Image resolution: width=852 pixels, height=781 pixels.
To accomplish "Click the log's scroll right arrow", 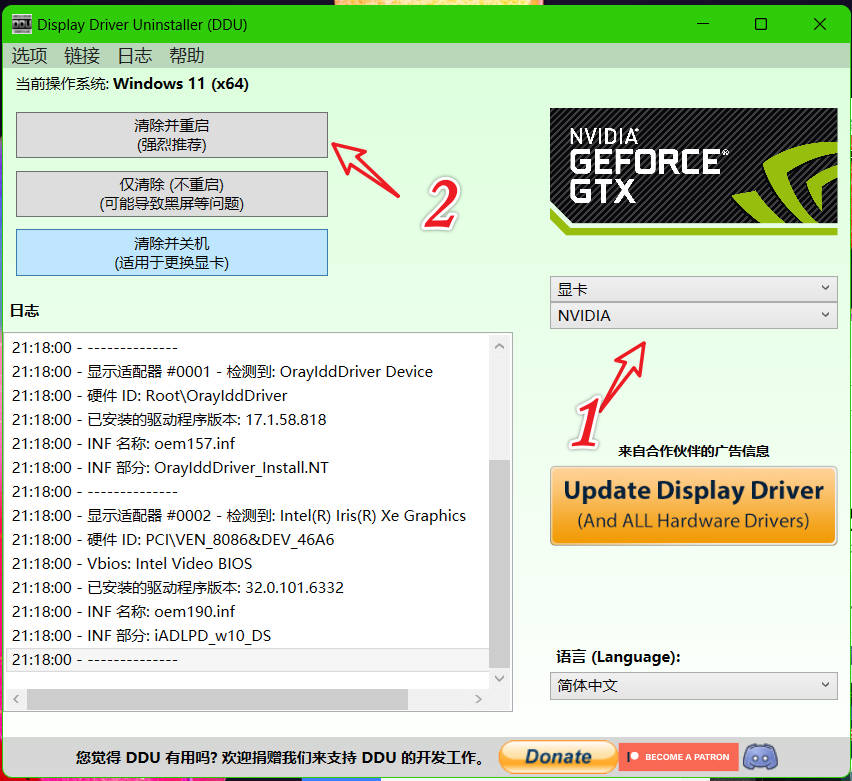I will [481, 700].
